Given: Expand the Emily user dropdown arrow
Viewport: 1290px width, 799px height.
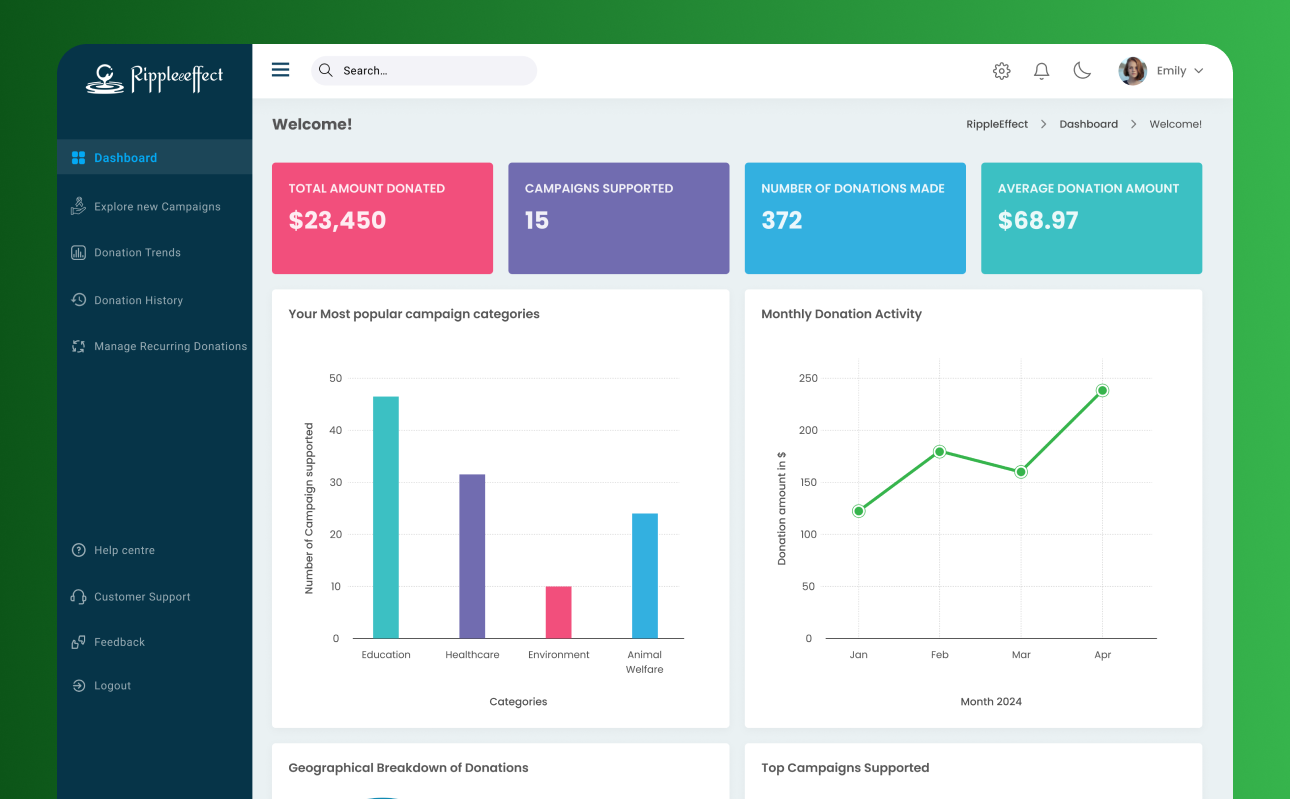Looking at the screenshot, I should click(1199, 71).
